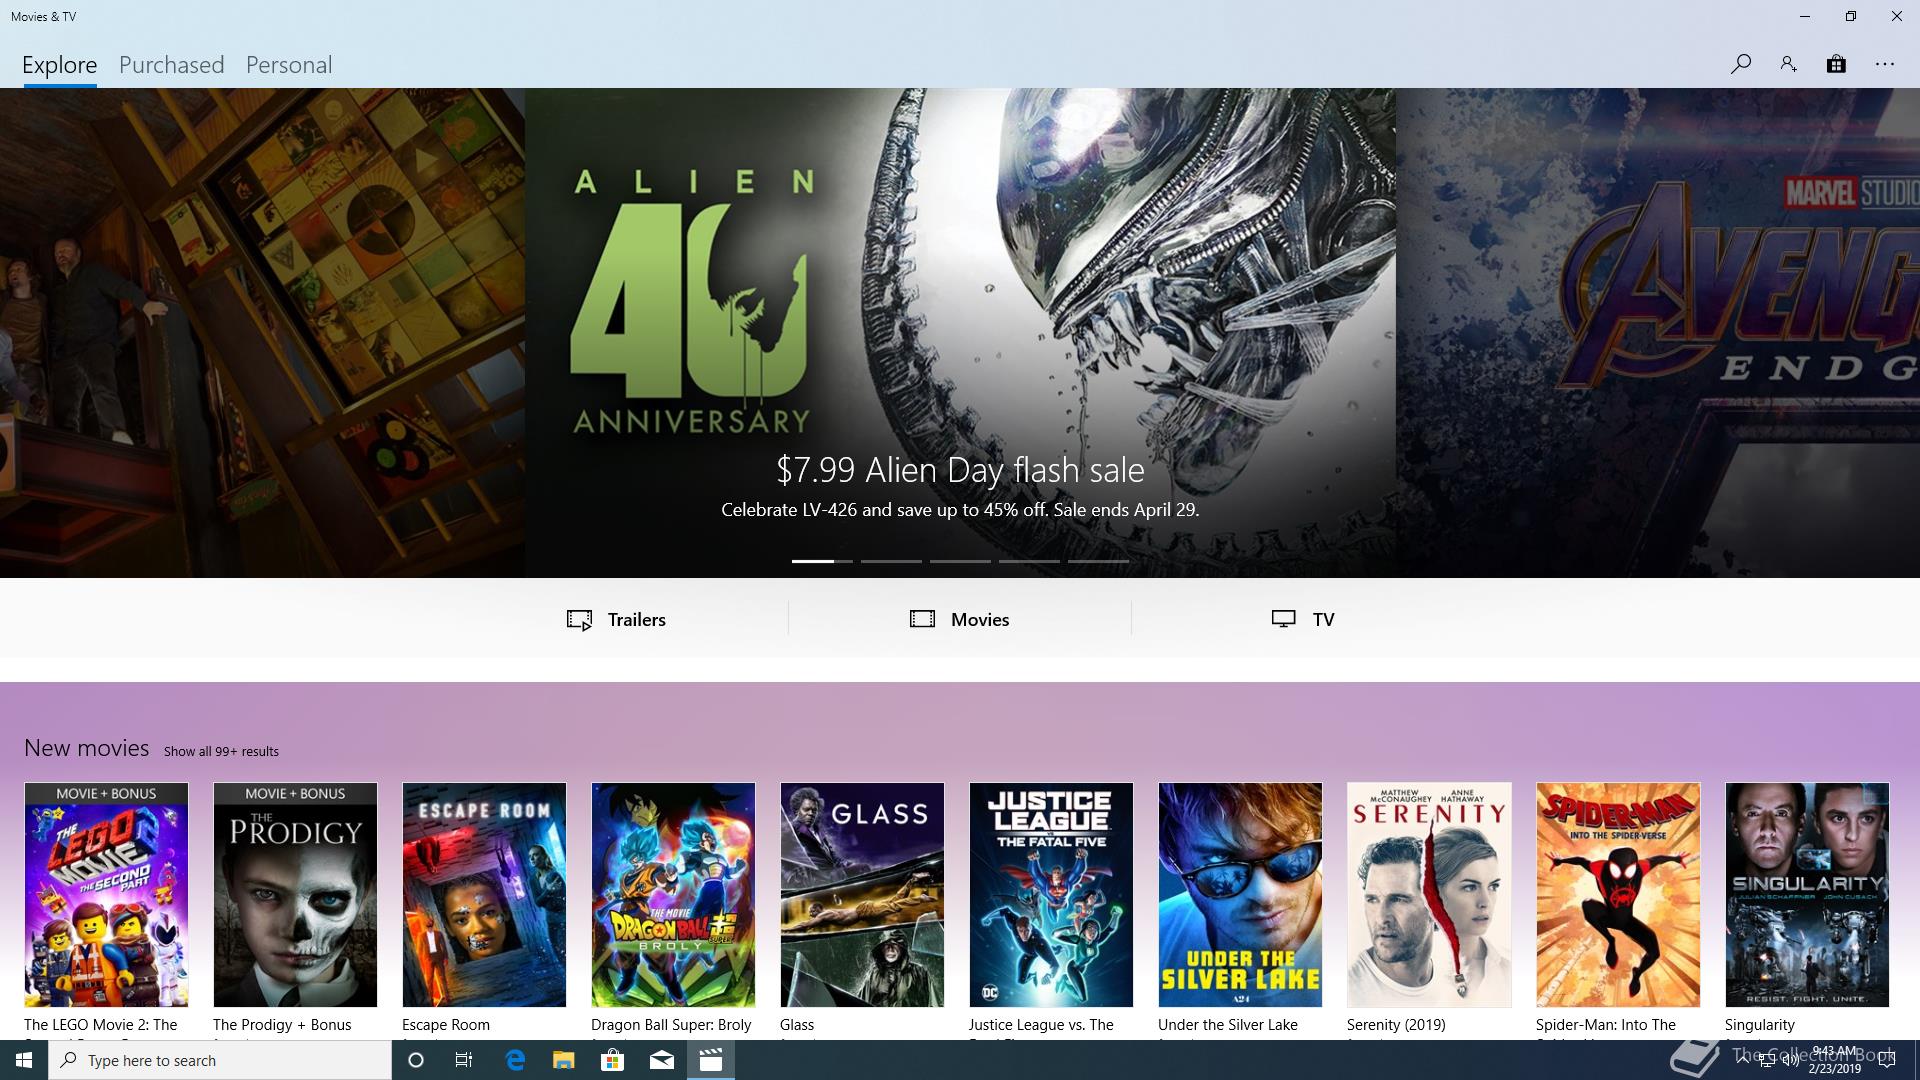The height and width of the screenshot is (1080, 1920).
Task: Open the search magnifier icon
Action: tap(1740, 64)
